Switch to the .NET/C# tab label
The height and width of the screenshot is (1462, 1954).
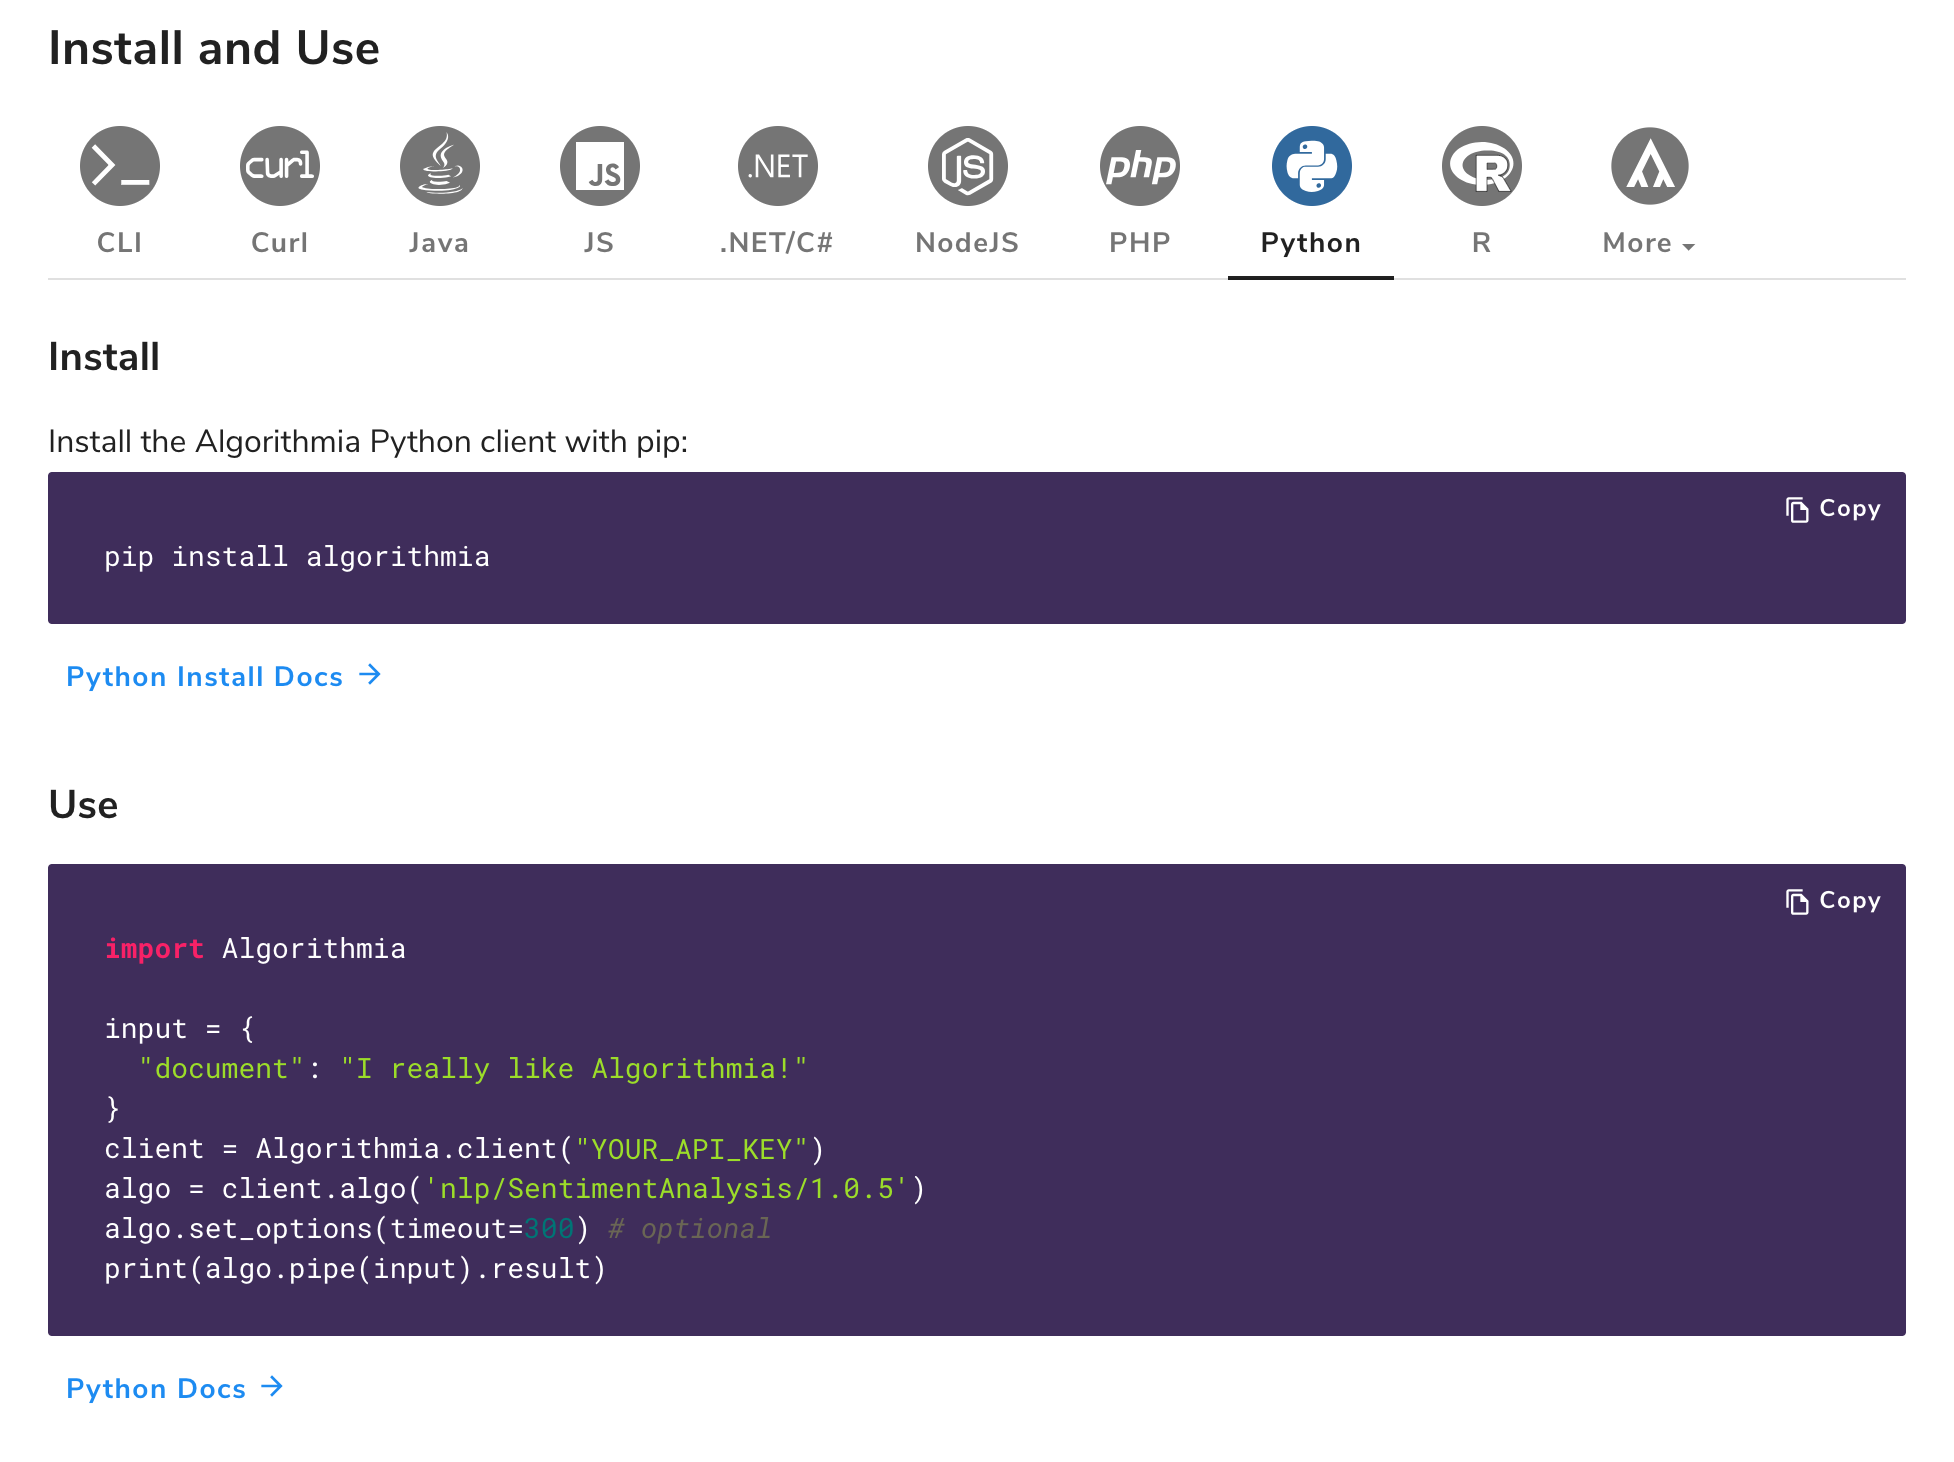[x=776, y=243]
